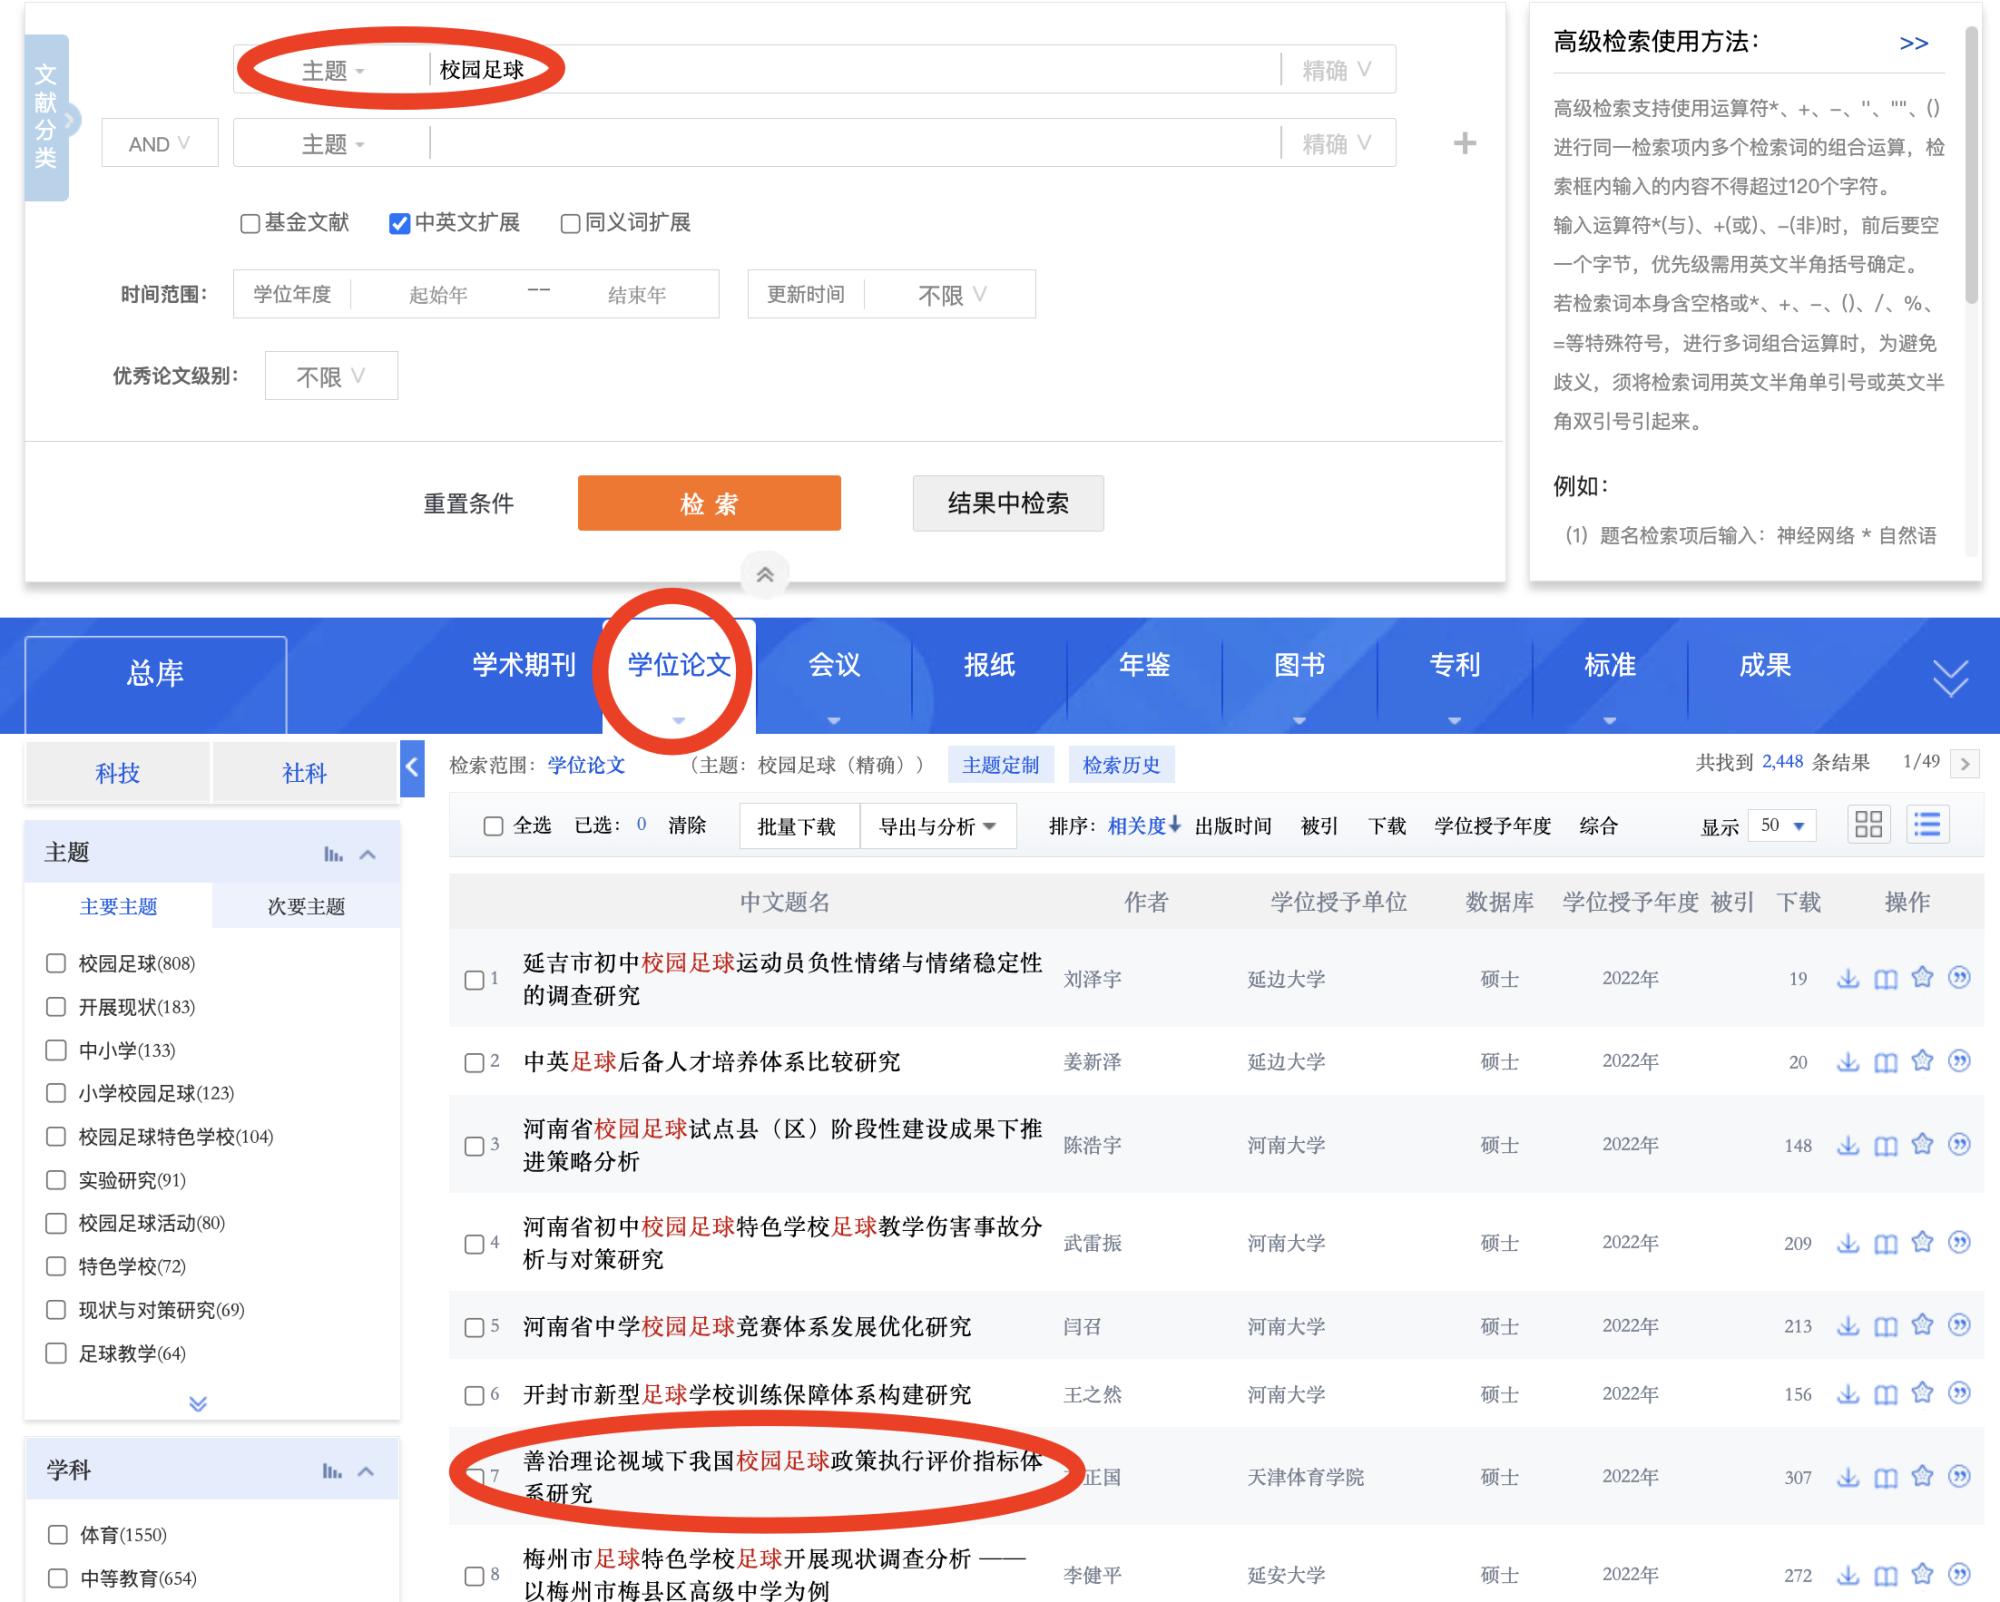
Task: Check the 校园足球(808) topic filter
Action: pos(55,964)
